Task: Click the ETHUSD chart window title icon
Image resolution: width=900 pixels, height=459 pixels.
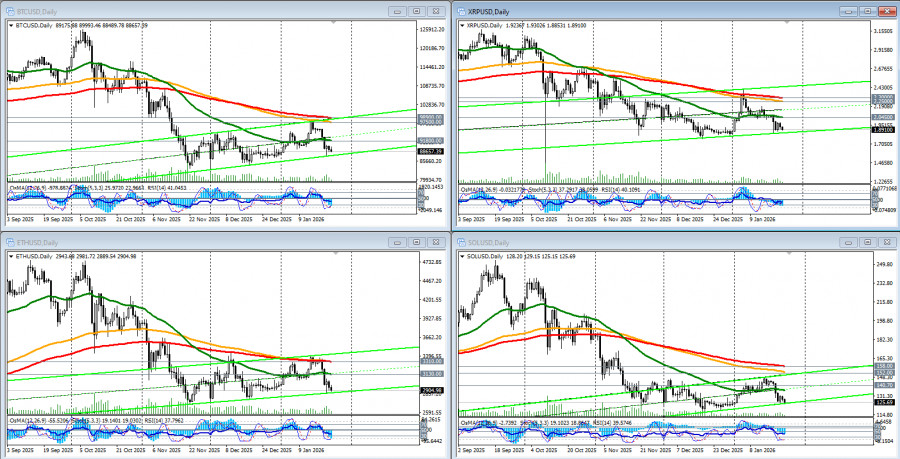Action: [10, 242]
